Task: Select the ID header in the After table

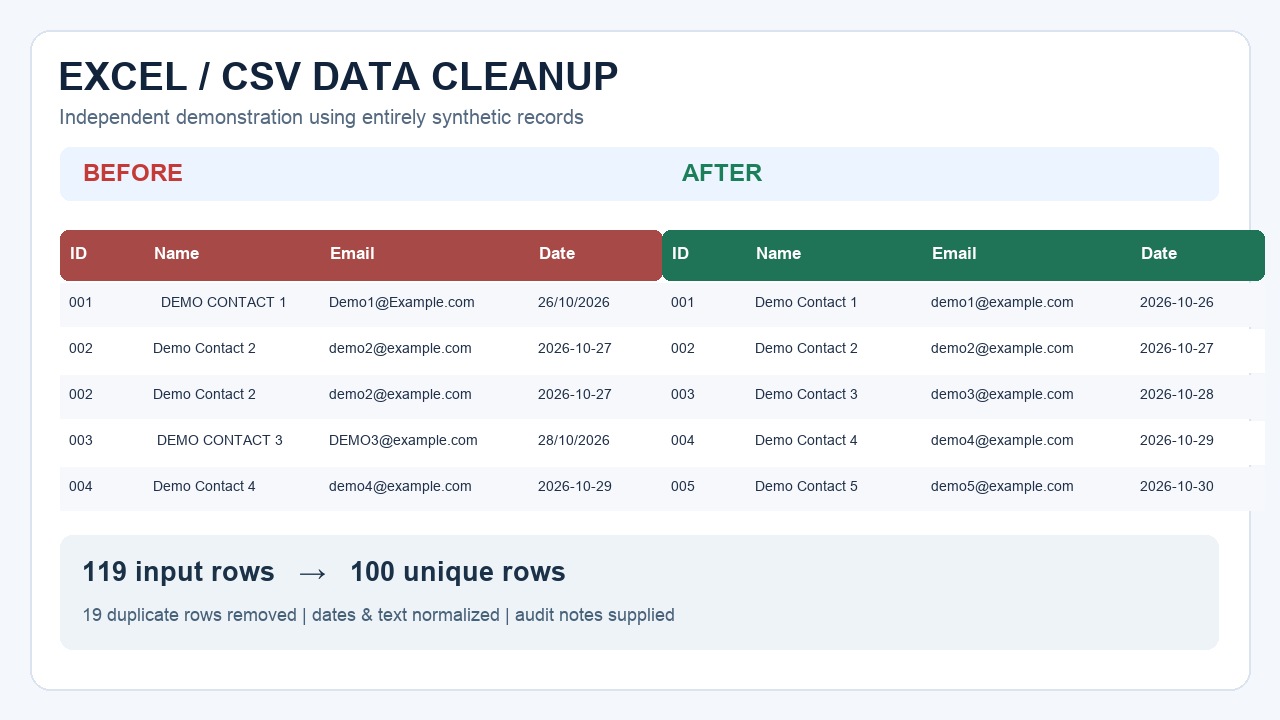Action: (680, 254)
